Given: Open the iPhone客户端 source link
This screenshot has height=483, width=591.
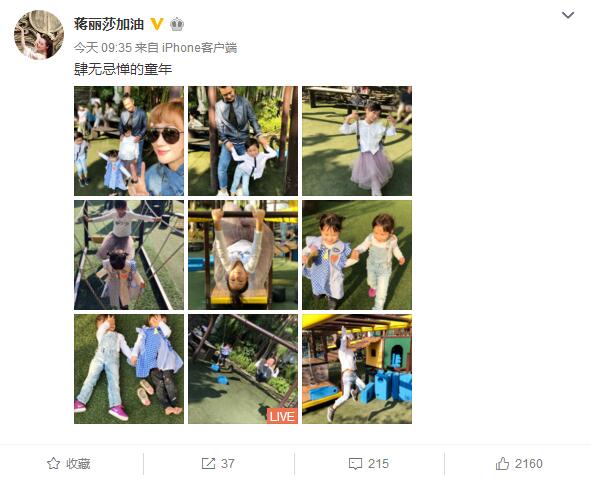Looking at the screenshot, I should click(200, 48).
